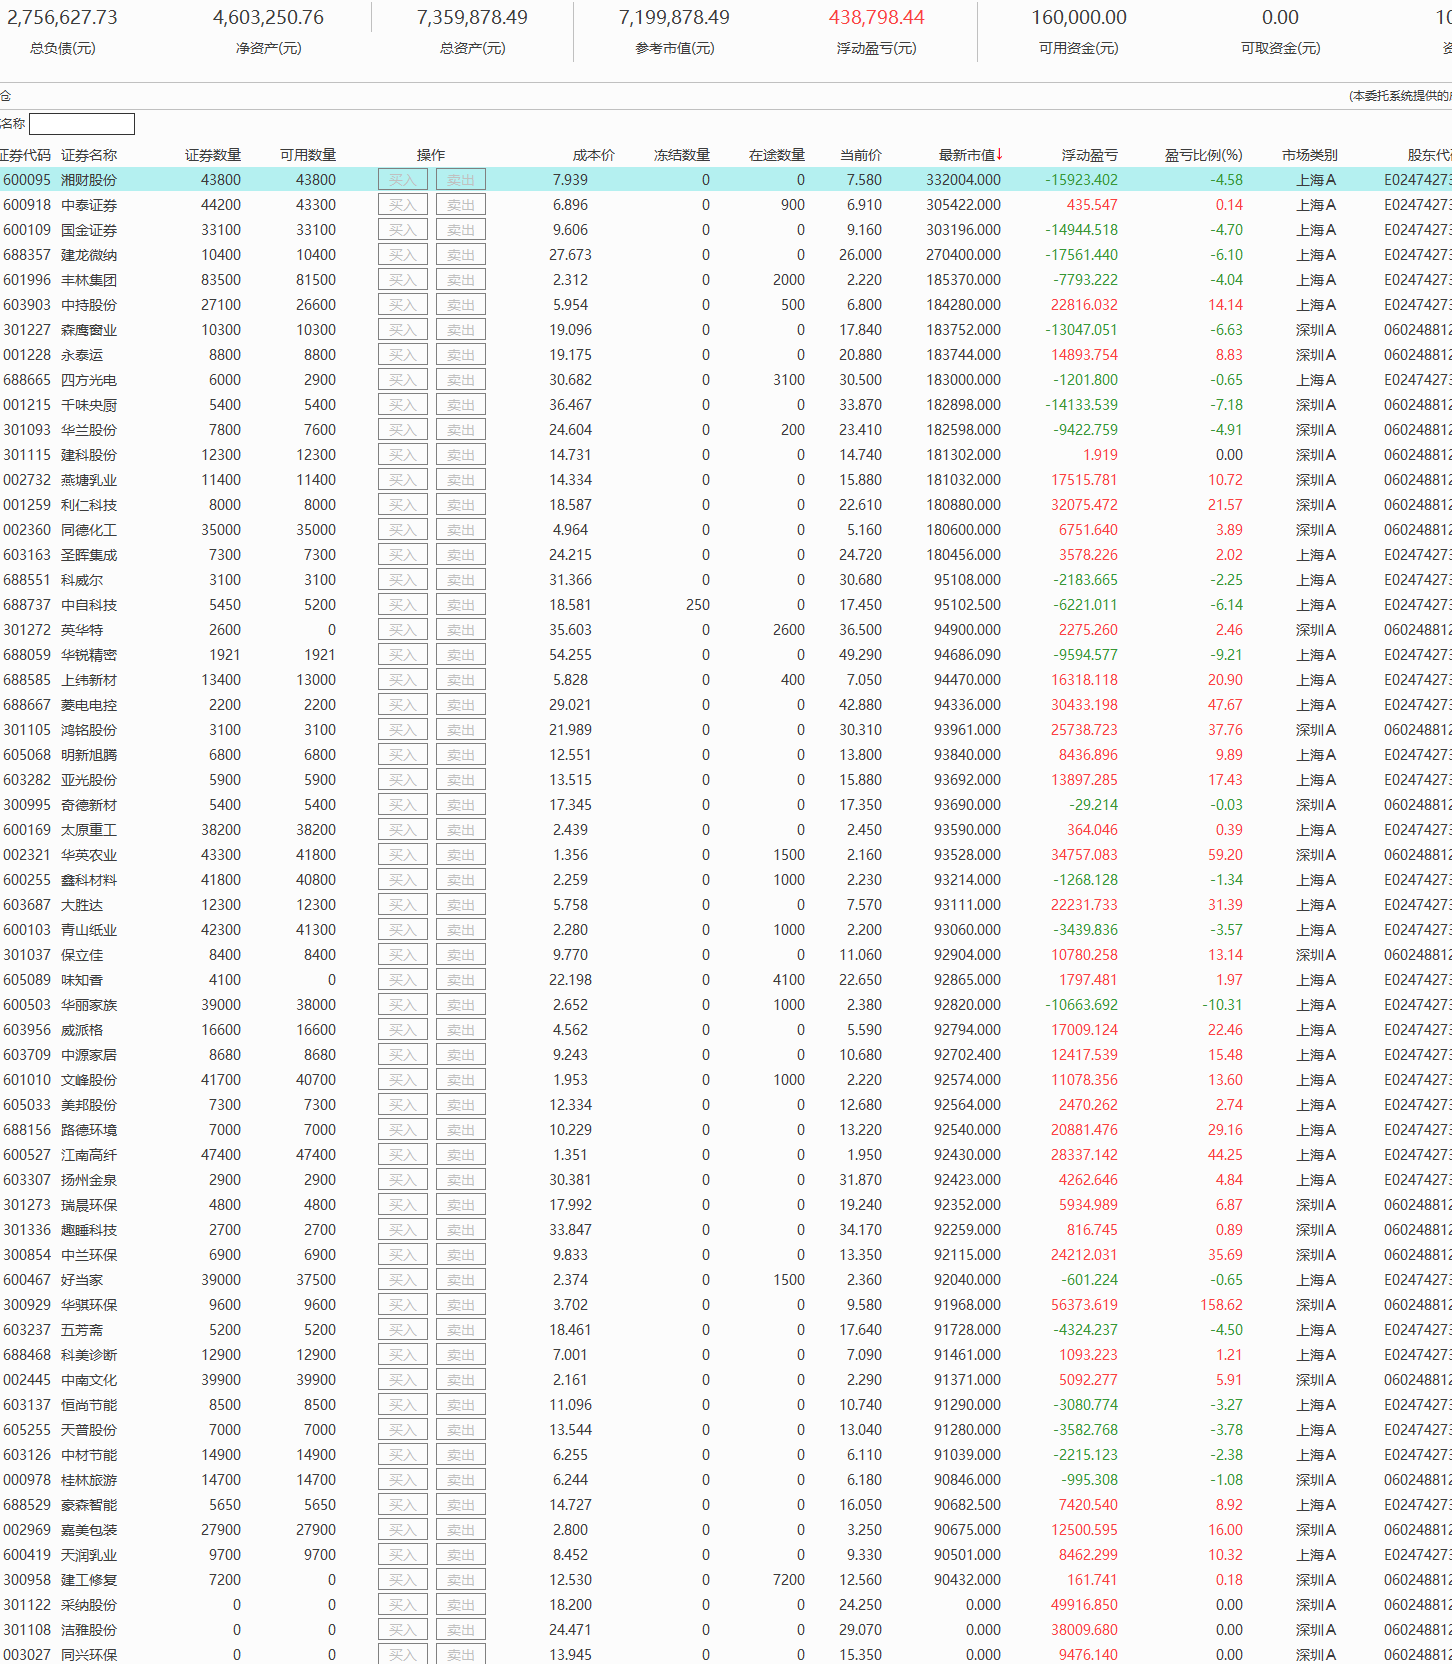Focus the 名称 search input box
Viewport: 1452px width, 1664px height.
pyautogui.click(x=82, y=124)
